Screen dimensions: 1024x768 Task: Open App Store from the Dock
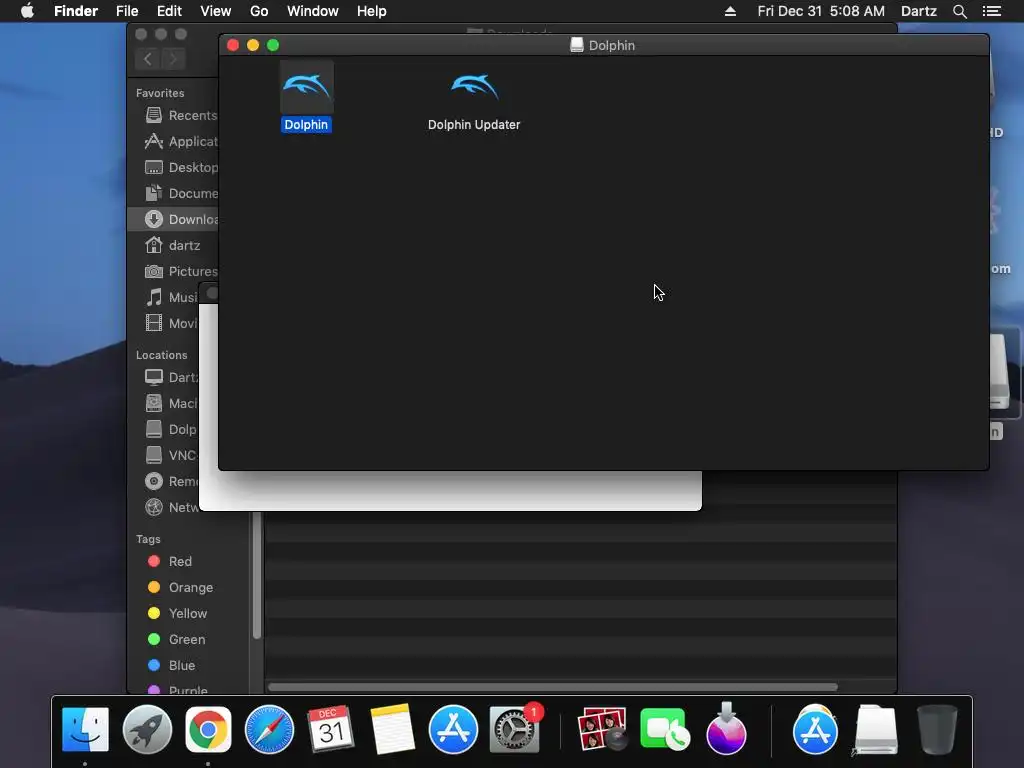(453, 729)
